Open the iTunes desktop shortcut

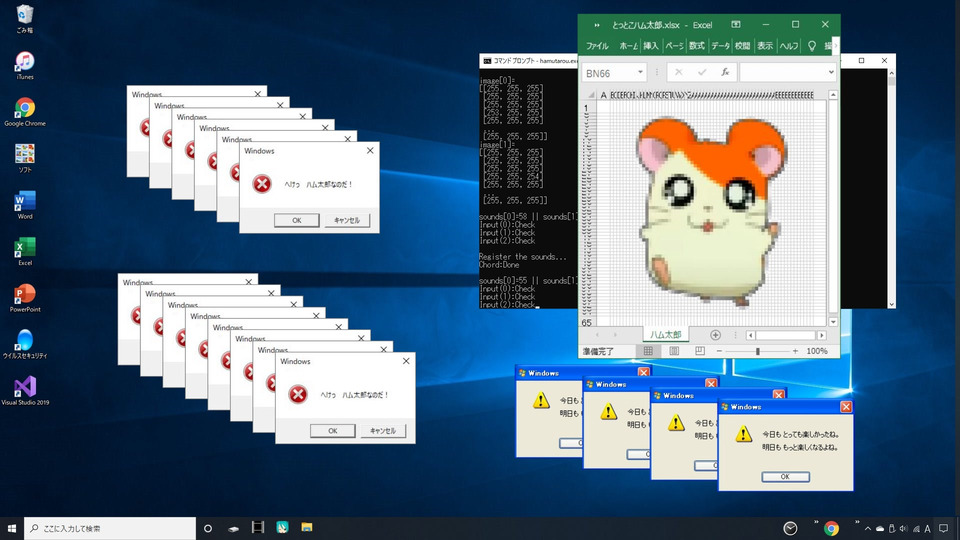click(x=24, y=65)
